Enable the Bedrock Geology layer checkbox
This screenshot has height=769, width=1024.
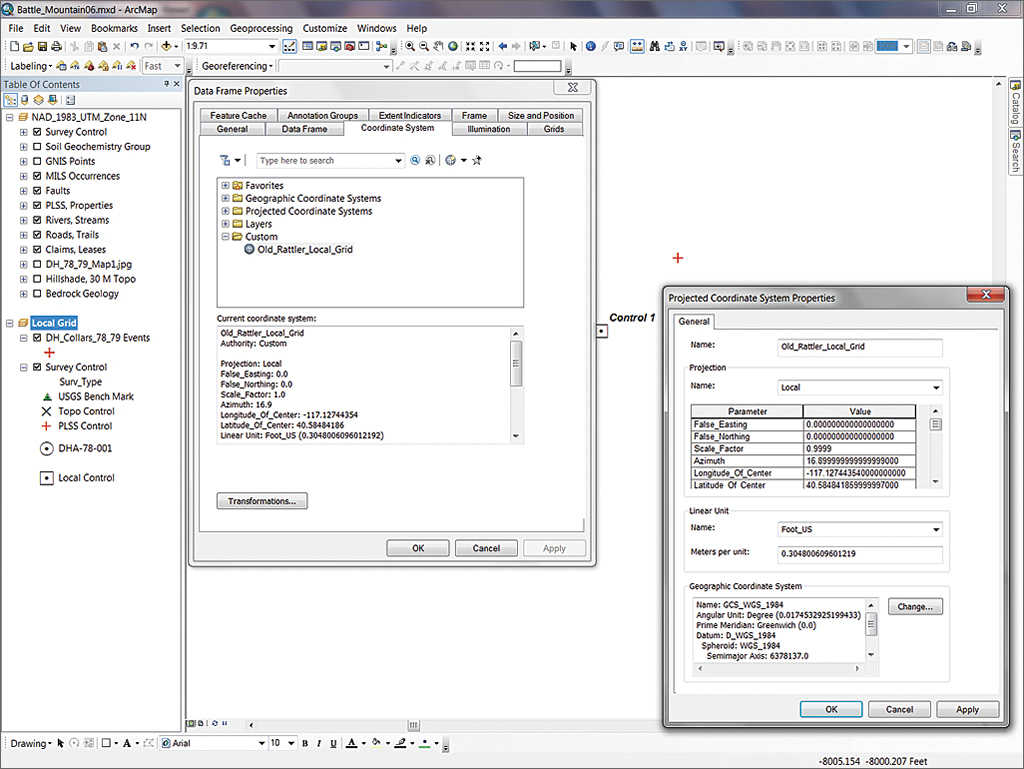pos(38,294)
